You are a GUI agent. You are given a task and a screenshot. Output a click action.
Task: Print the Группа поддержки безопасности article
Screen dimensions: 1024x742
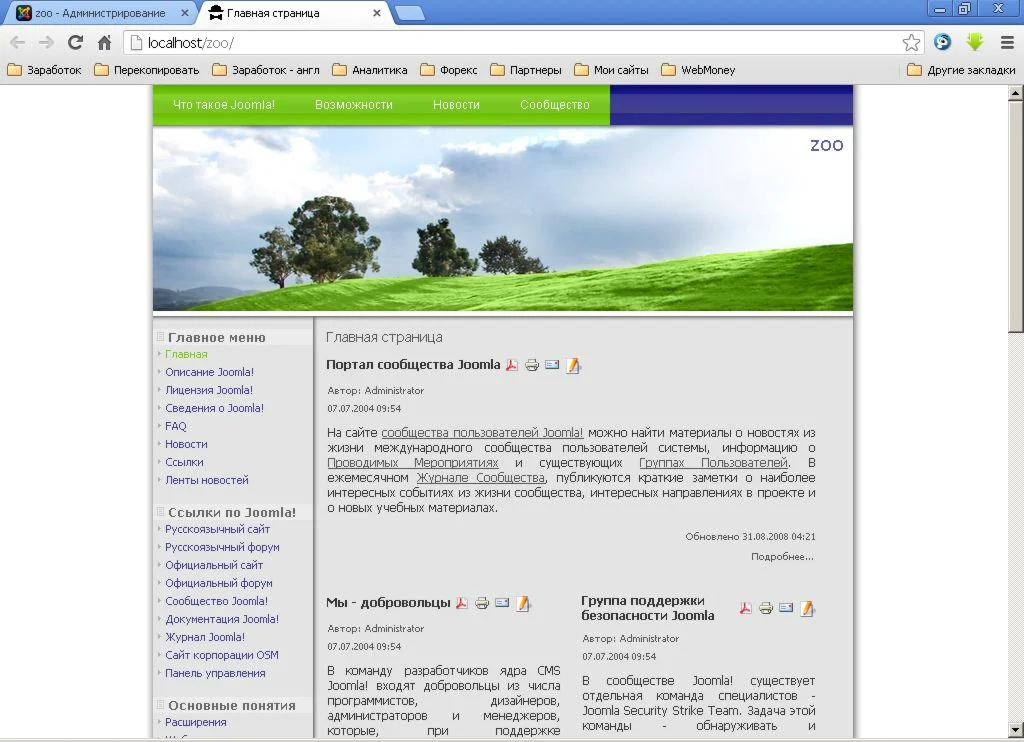coord(766,608)
